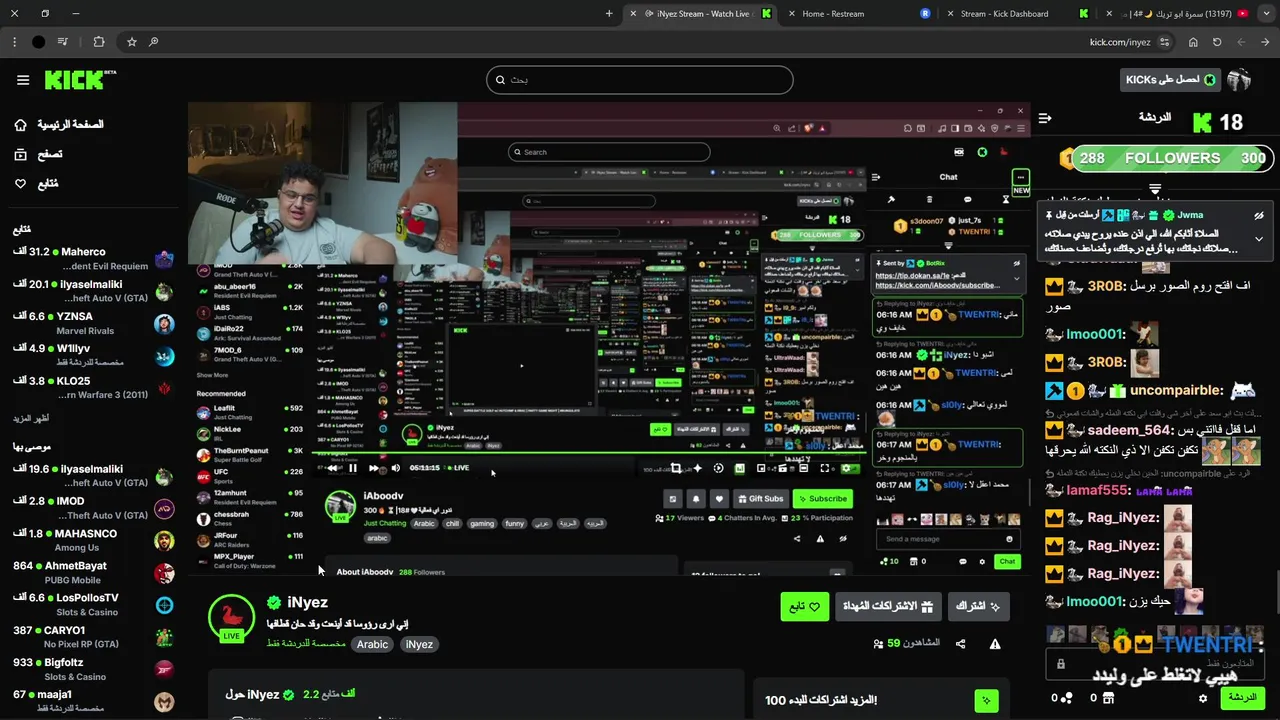Click lamaf555 username in chat

click(1097, 490)
